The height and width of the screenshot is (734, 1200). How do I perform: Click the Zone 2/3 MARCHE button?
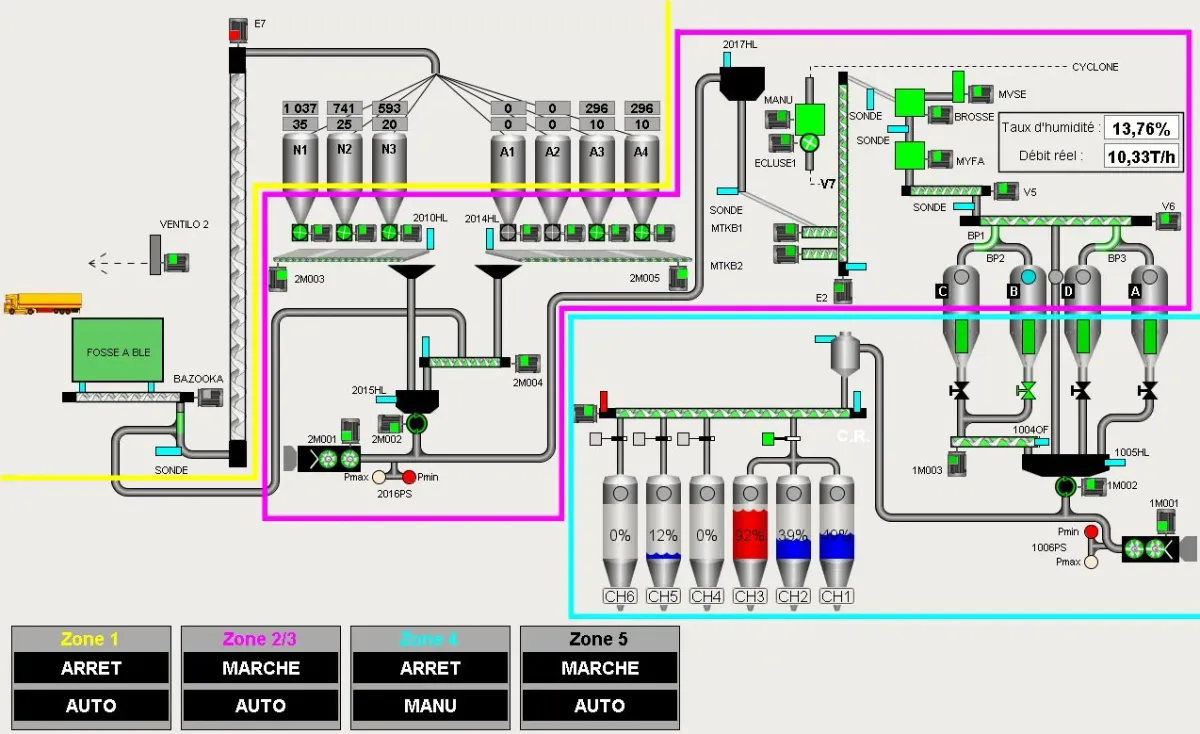pyautogui.click(x=260, y=668)
